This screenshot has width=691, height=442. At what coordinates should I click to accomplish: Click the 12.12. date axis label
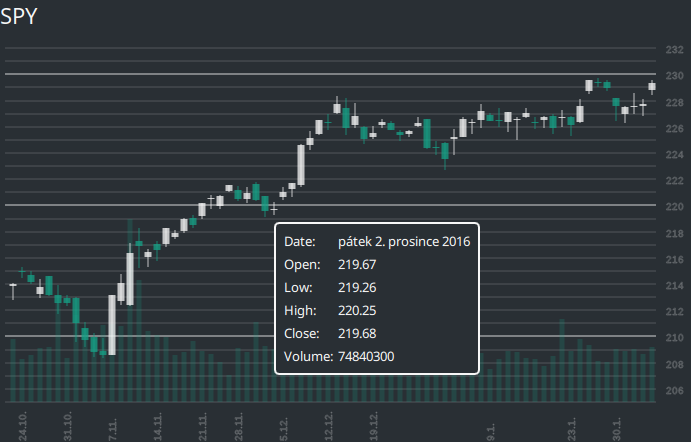point(329,427)
